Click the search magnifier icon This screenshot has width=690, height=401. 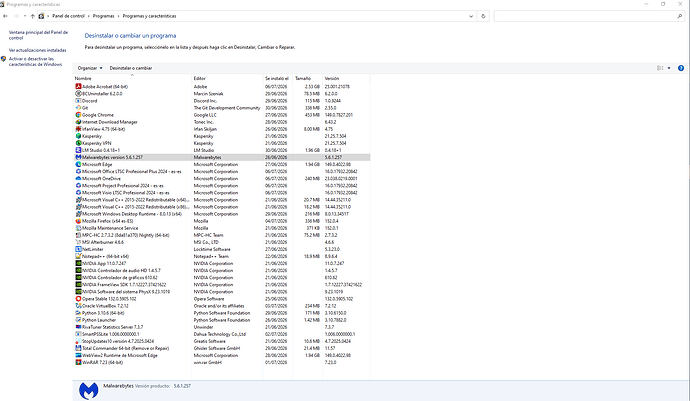(680, 16)
